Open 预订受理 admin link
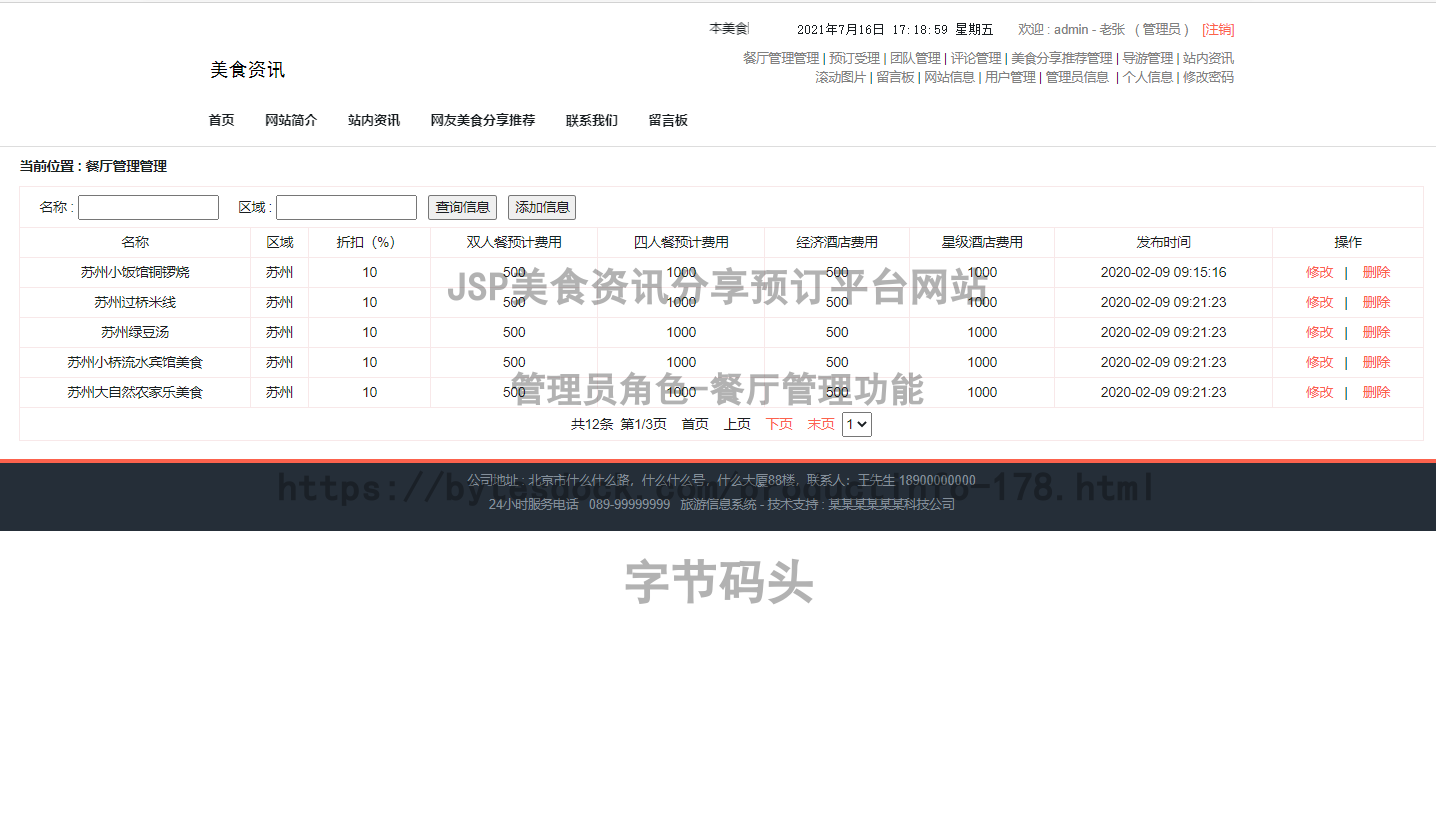Image resolution: width=1436 pixels, height=826 pixels. (x=855, y=58)
